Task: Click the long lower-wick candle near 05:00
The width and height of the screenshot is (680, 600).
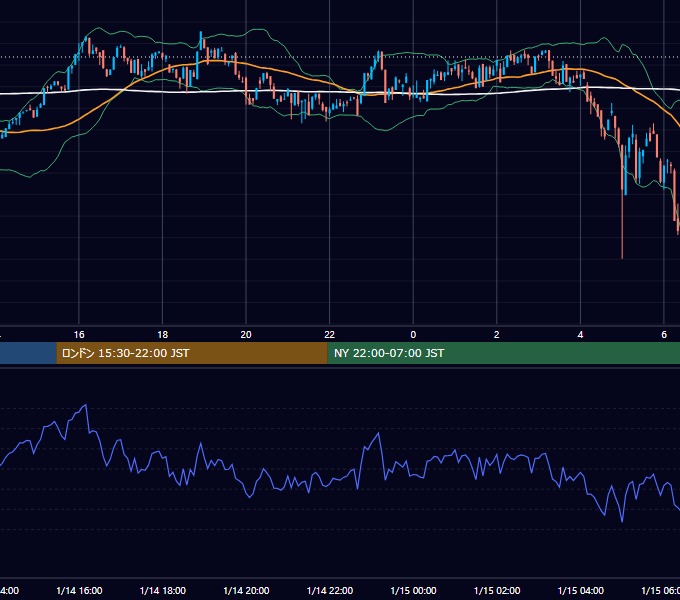Action: click(622, 202)
